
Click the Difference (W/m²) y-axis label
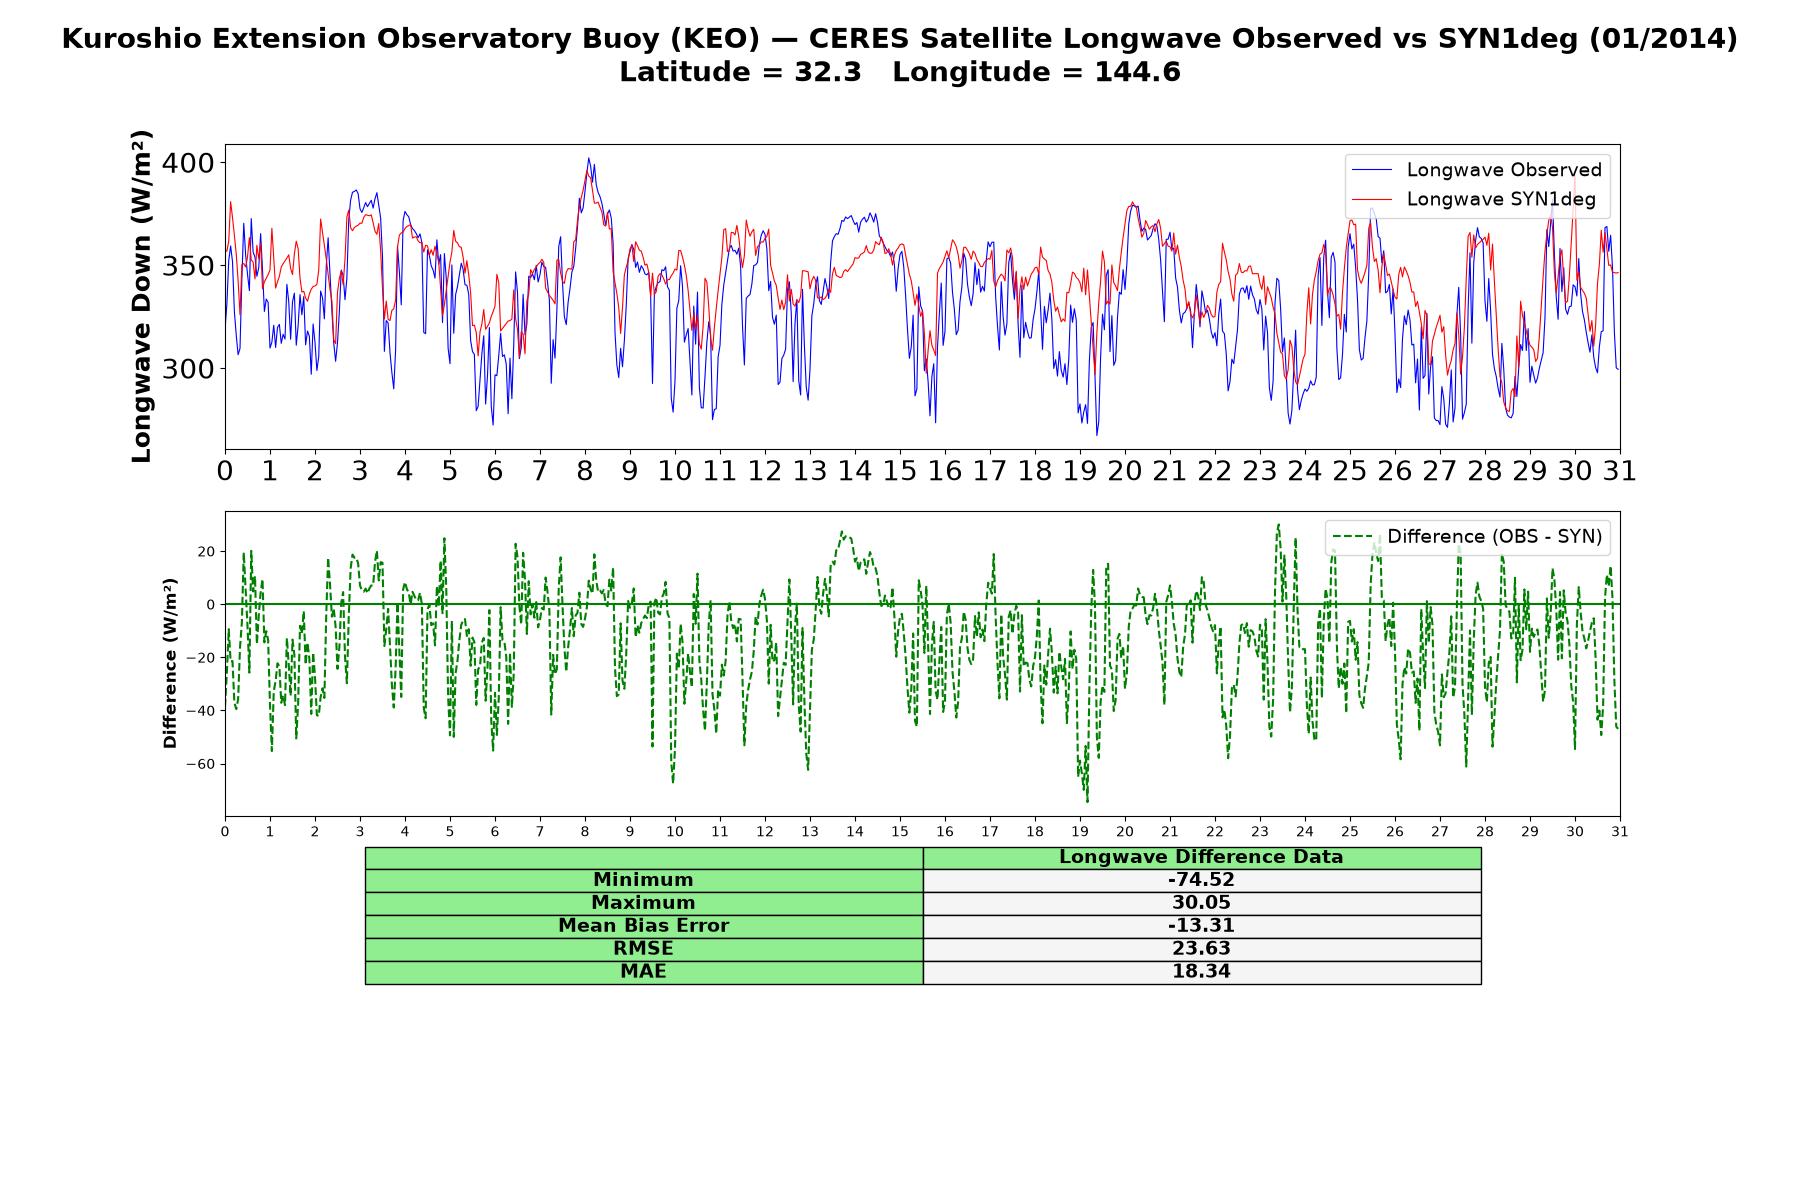click(170, 663)
